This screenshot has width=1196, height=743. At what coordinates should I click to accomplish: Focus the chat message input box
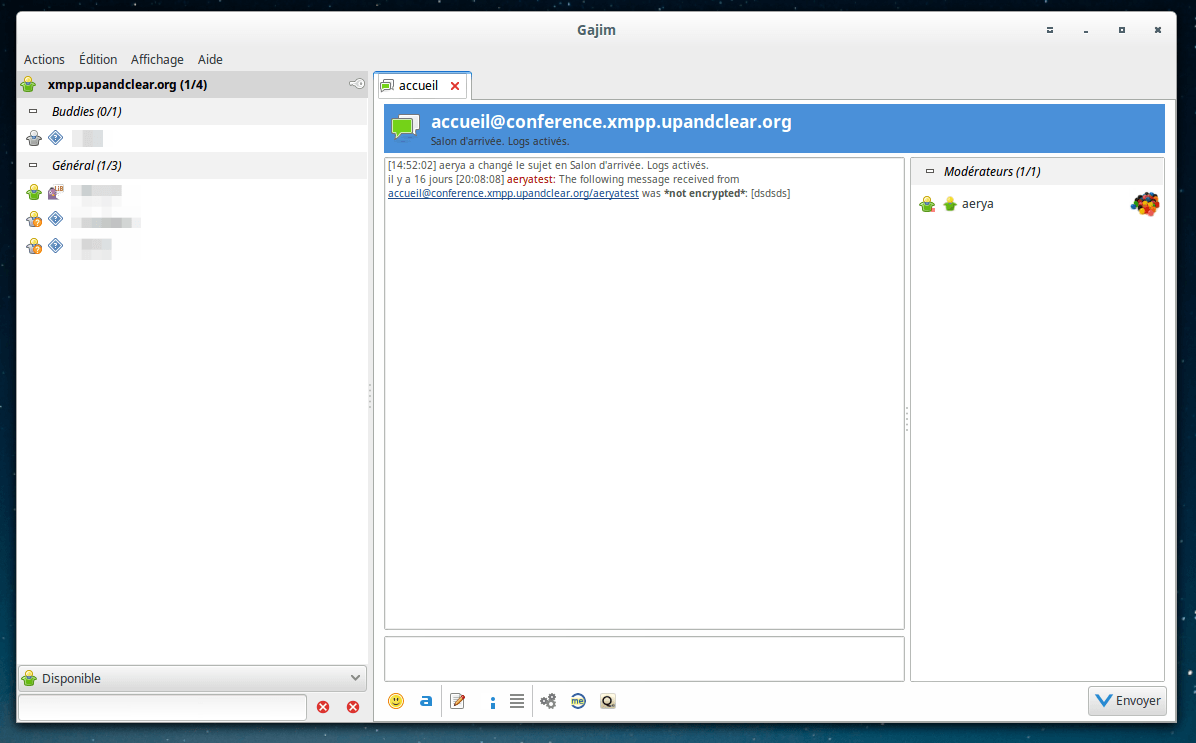click(x=644, y=658)
